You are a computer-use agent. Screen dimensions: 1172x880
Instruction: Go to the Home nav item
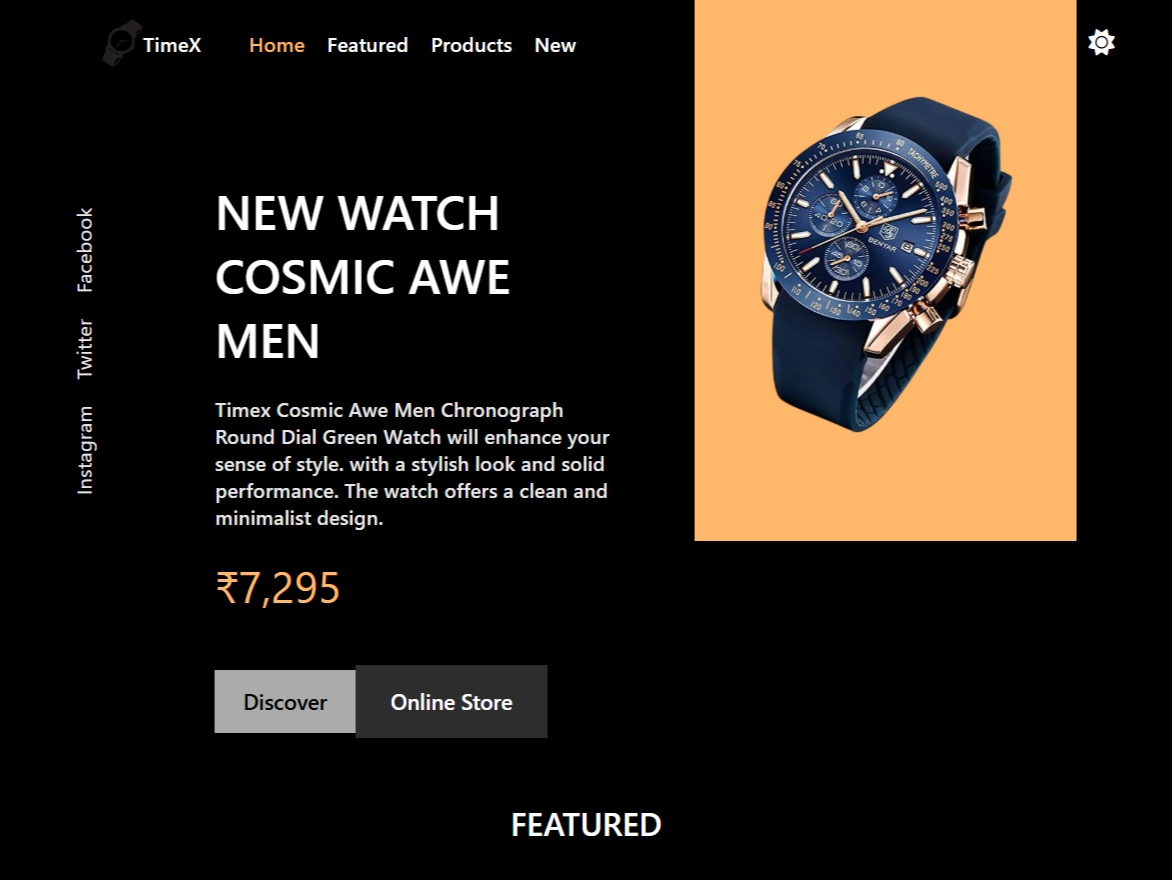[x=277, y=46]
